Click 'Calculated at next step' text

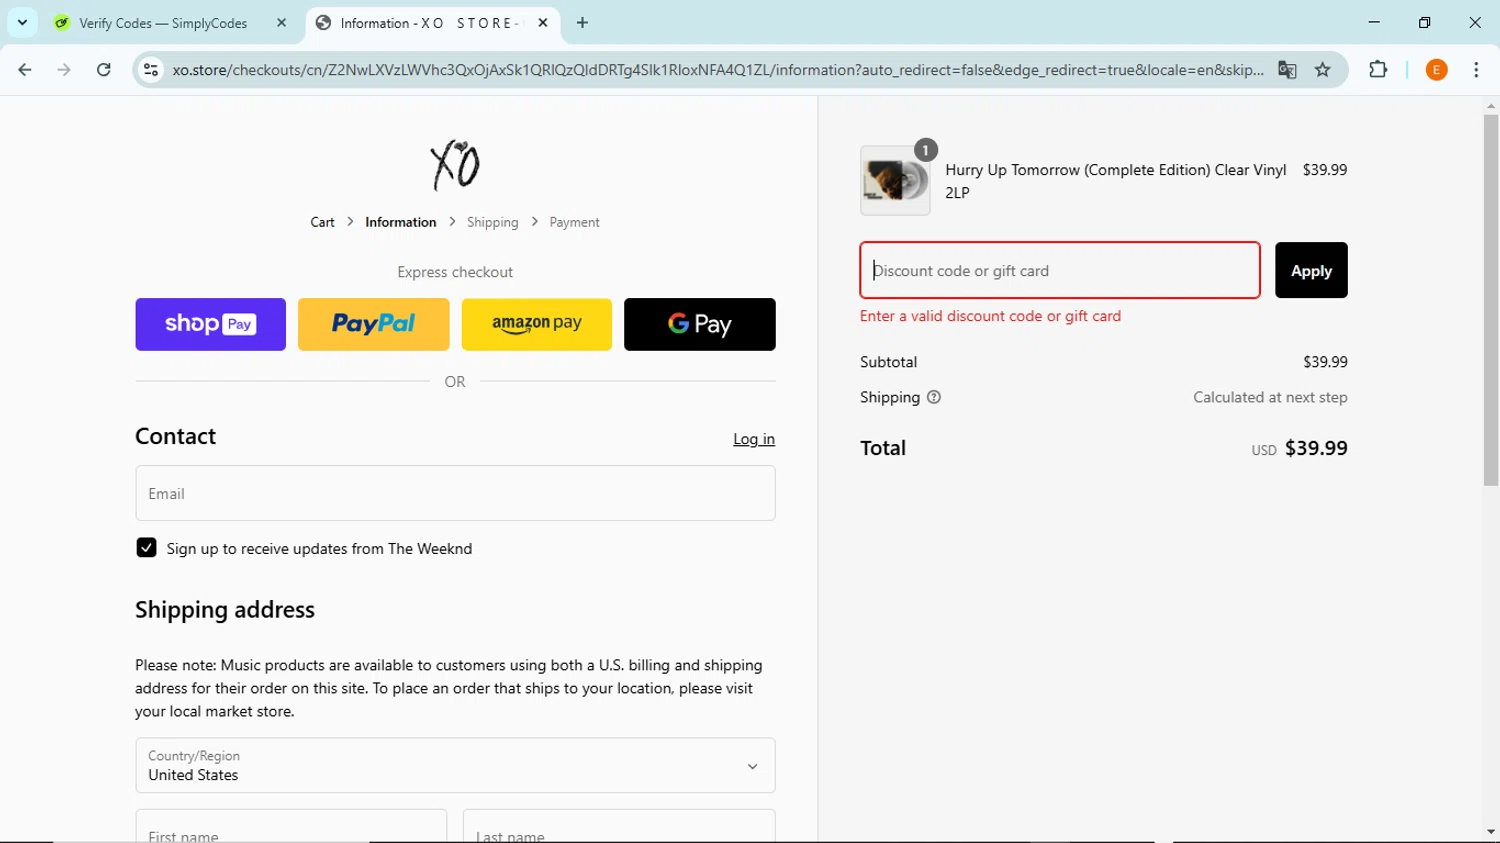pyautogui.click(x=1270, y=397)
